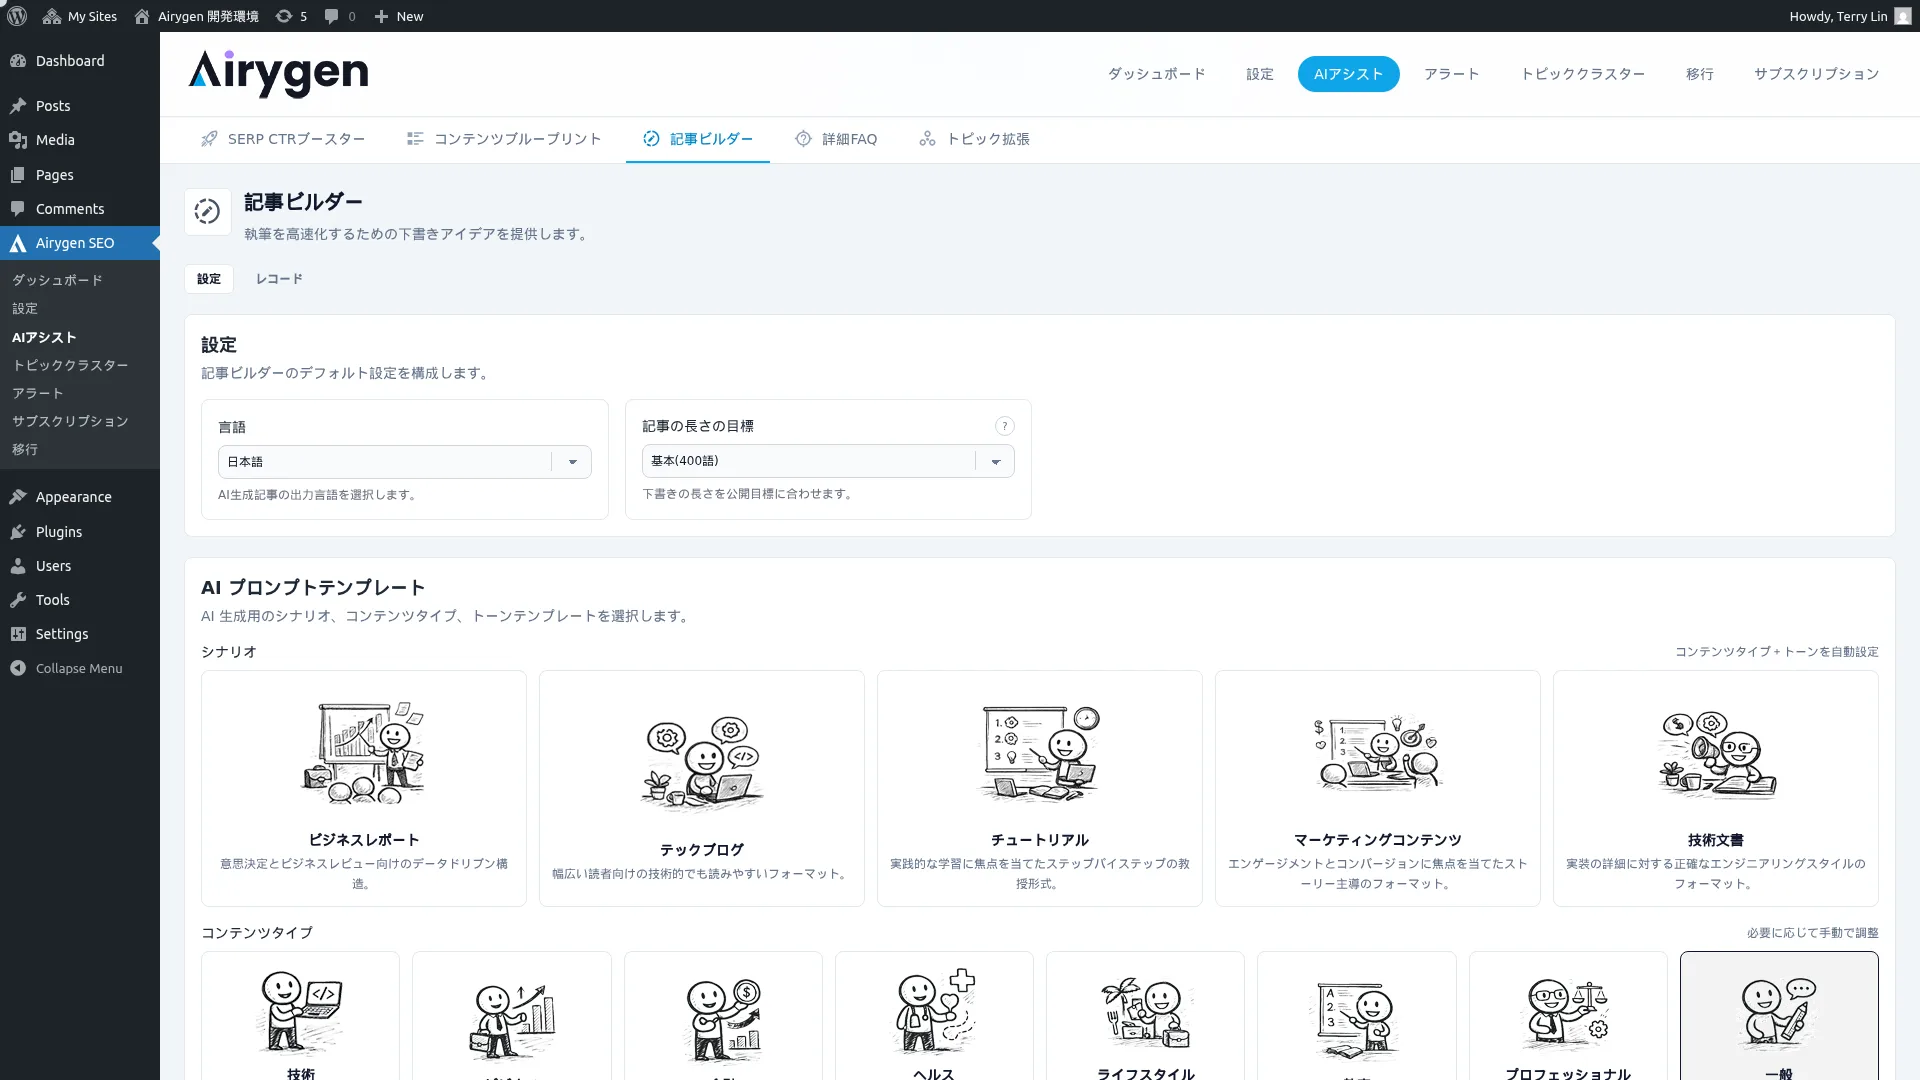This screenshot has height=1080, width=1920.
Task: Select the 設定 sub-tab under 記事ビルダー heading
Action: [209, 279]
